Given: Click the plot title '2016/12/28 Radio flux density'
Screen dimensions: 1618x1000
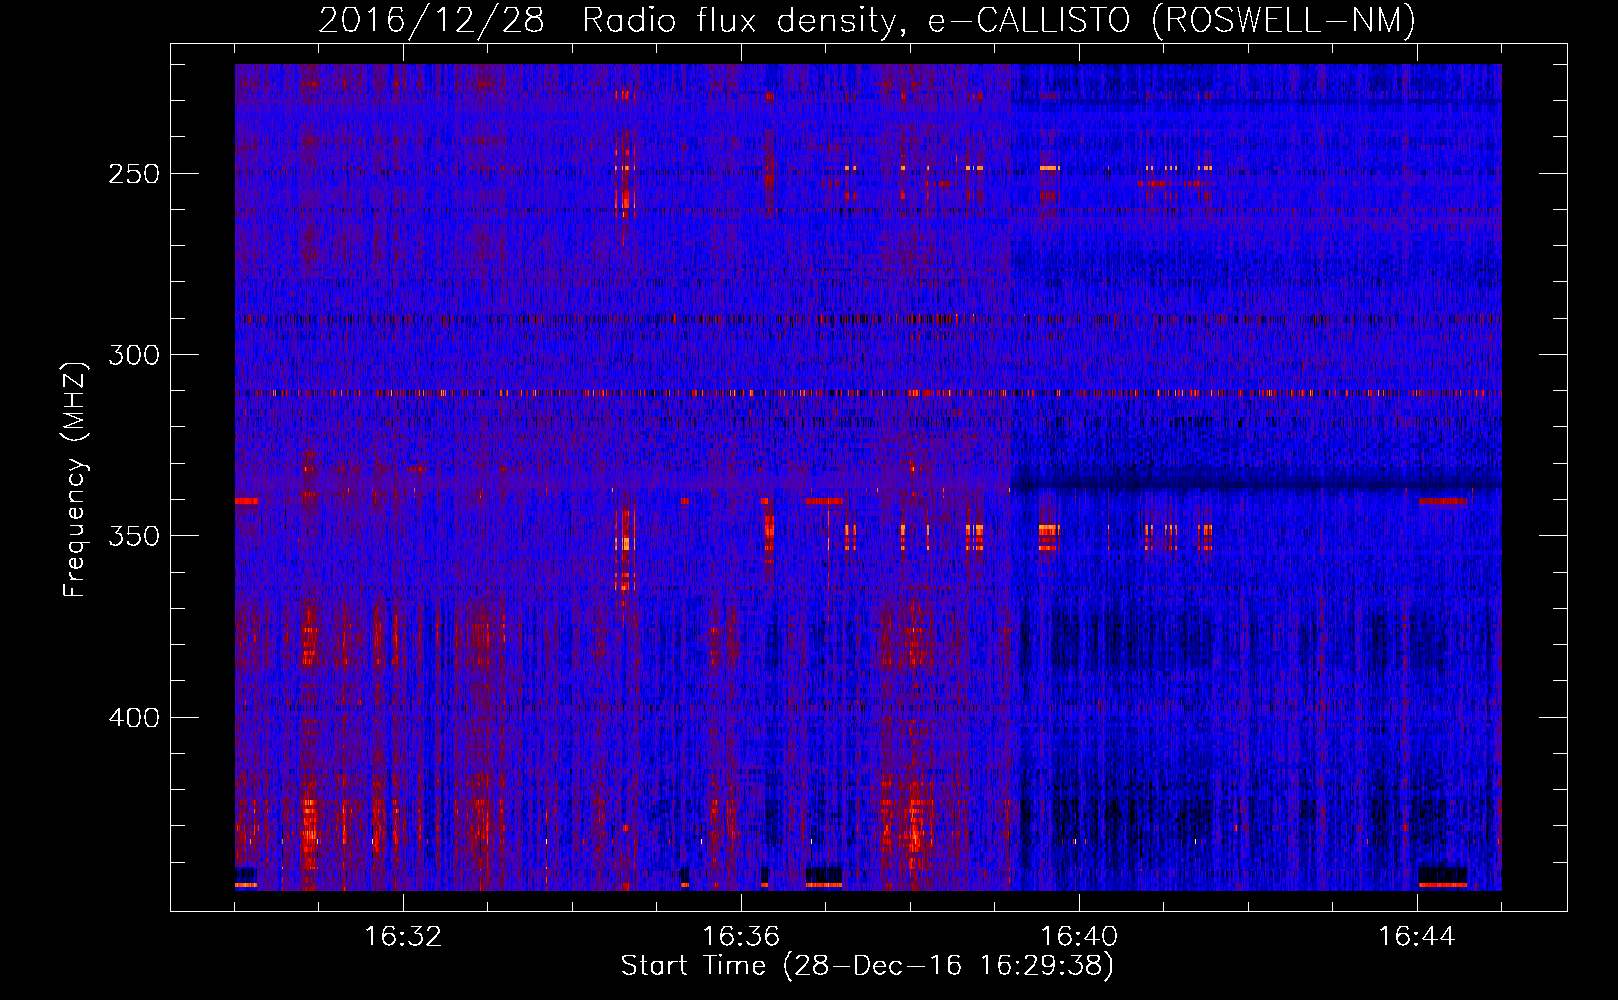Looking at the screenshot, I should tap(867, 21).
